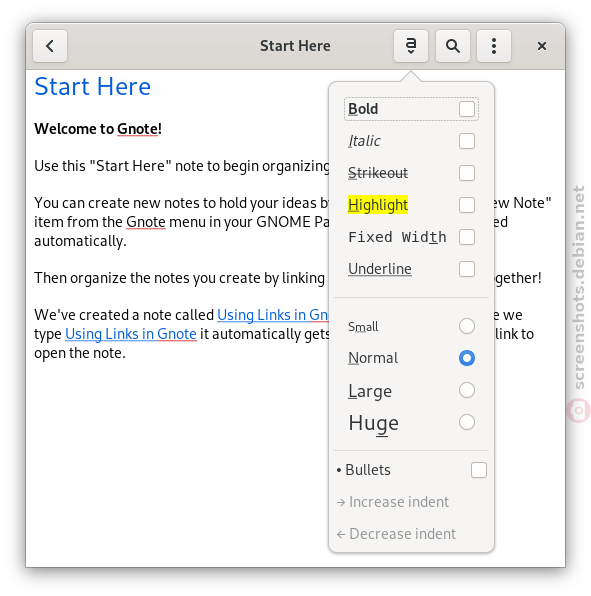Choose the Normal font size
The width and height of the screenshot is (591, 596).
466,358
